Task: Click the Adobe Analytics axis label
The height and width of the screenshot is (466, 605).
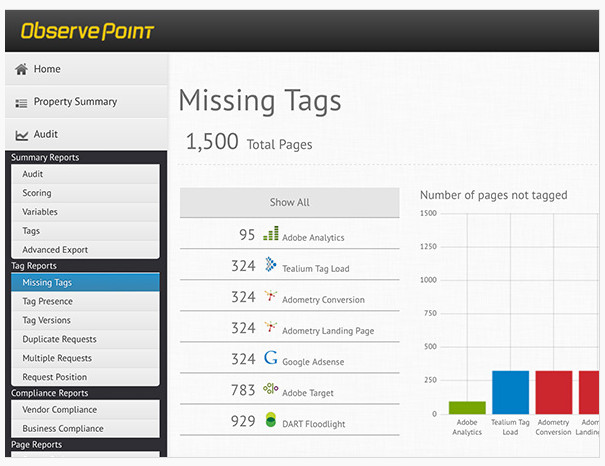Action: click(467, 427)
